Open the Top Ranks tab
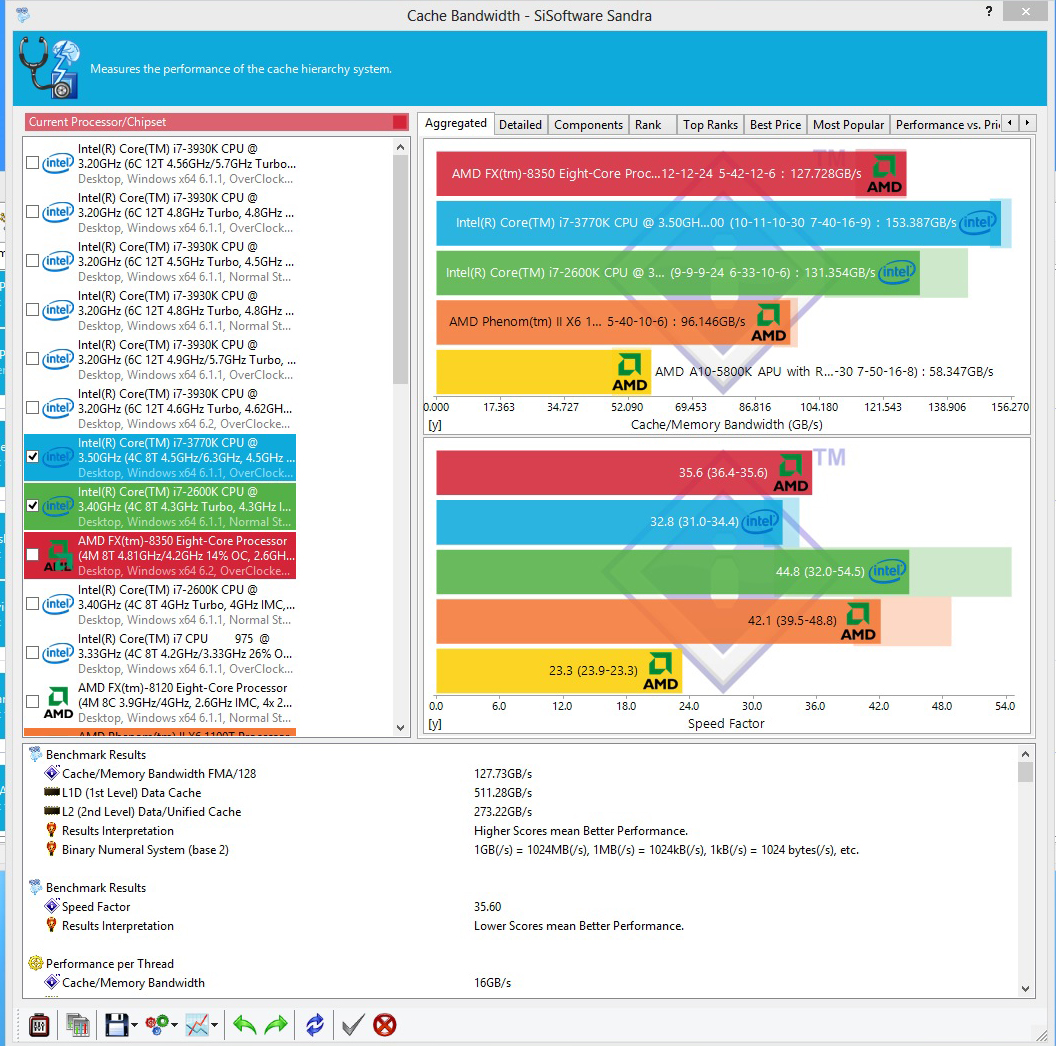This screenshot has width=1056, height=1046. (710, 125)
